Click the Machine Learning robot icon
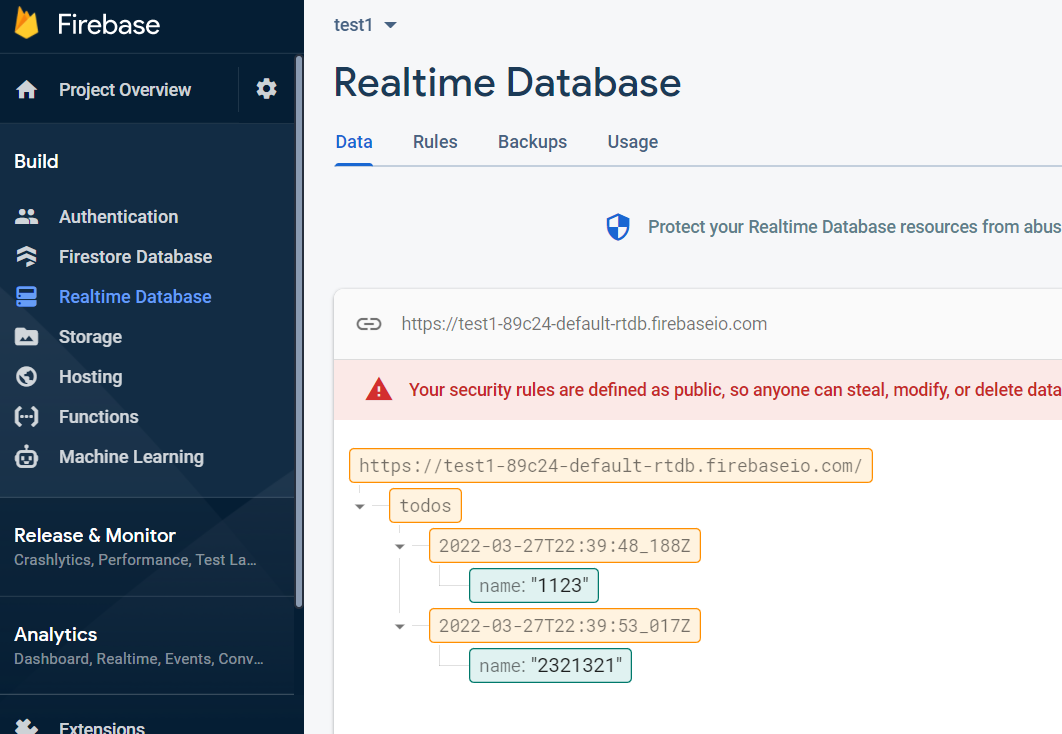The height and width of the screenshot is (734, 1062). [x=27, y=457]
